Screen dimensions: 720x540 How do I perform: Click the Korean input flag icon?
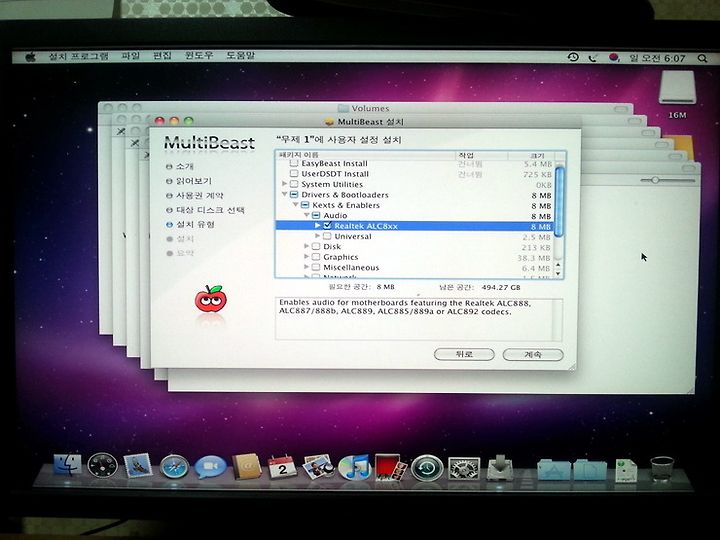click(x=613, y=57)
